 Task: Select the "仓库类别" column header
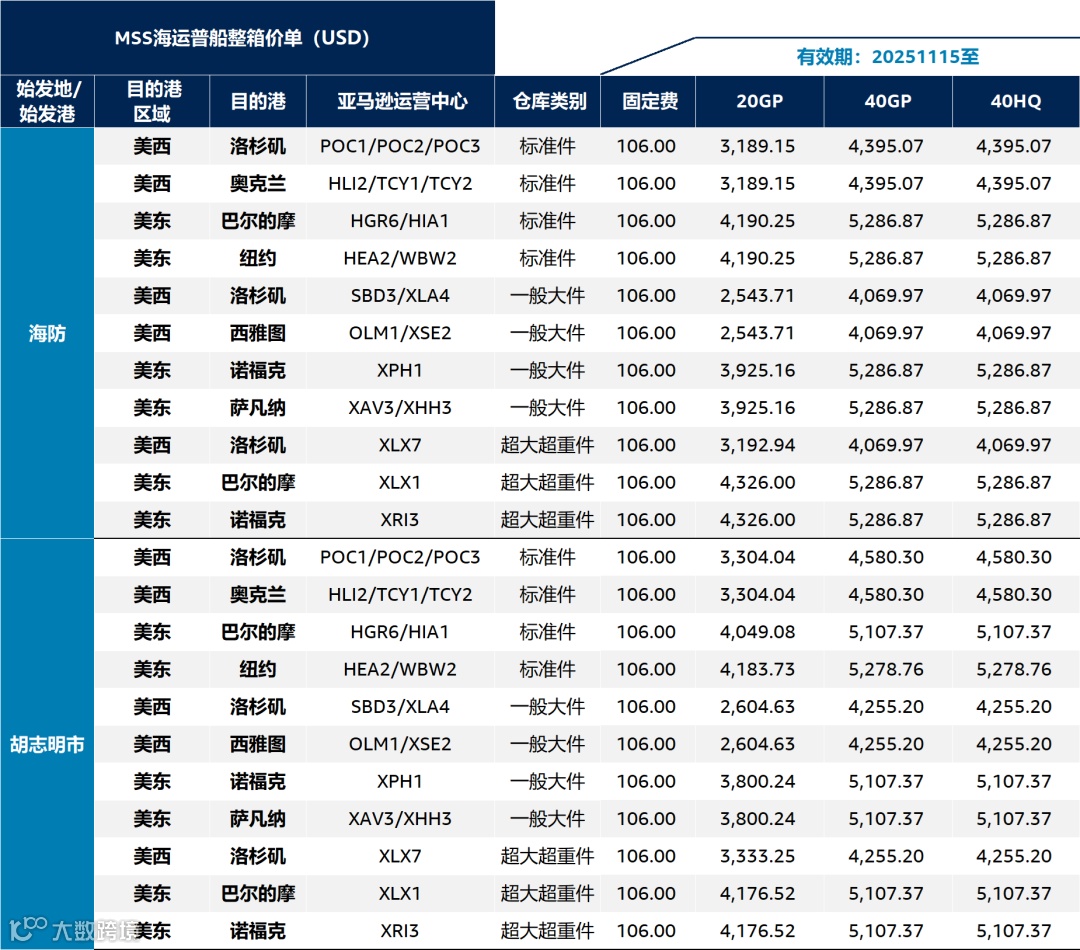click(x=549, y=101)
